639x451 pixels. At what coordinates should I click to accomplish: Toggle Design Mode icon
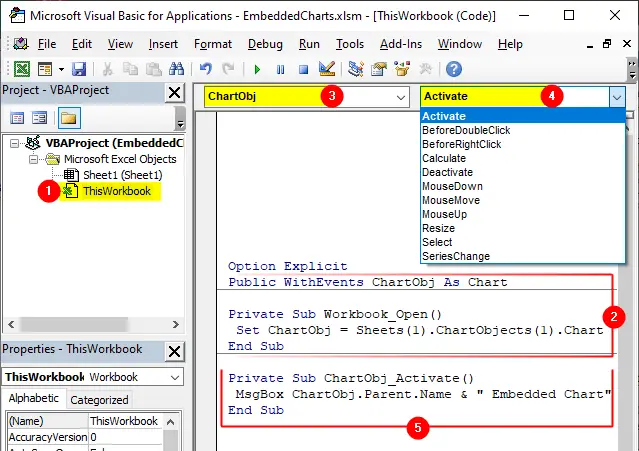click(327, 69)
